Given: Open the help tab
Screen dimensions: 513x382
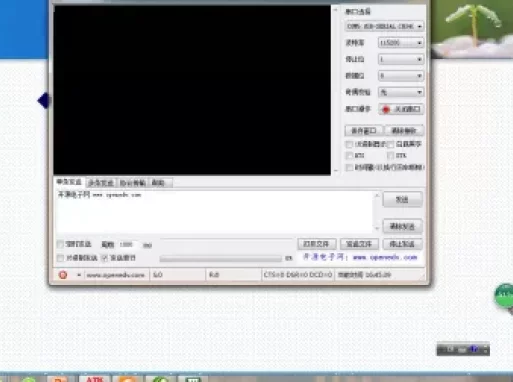Looking at the screenshot, I should pyautogui.click(x=158, y=183).
